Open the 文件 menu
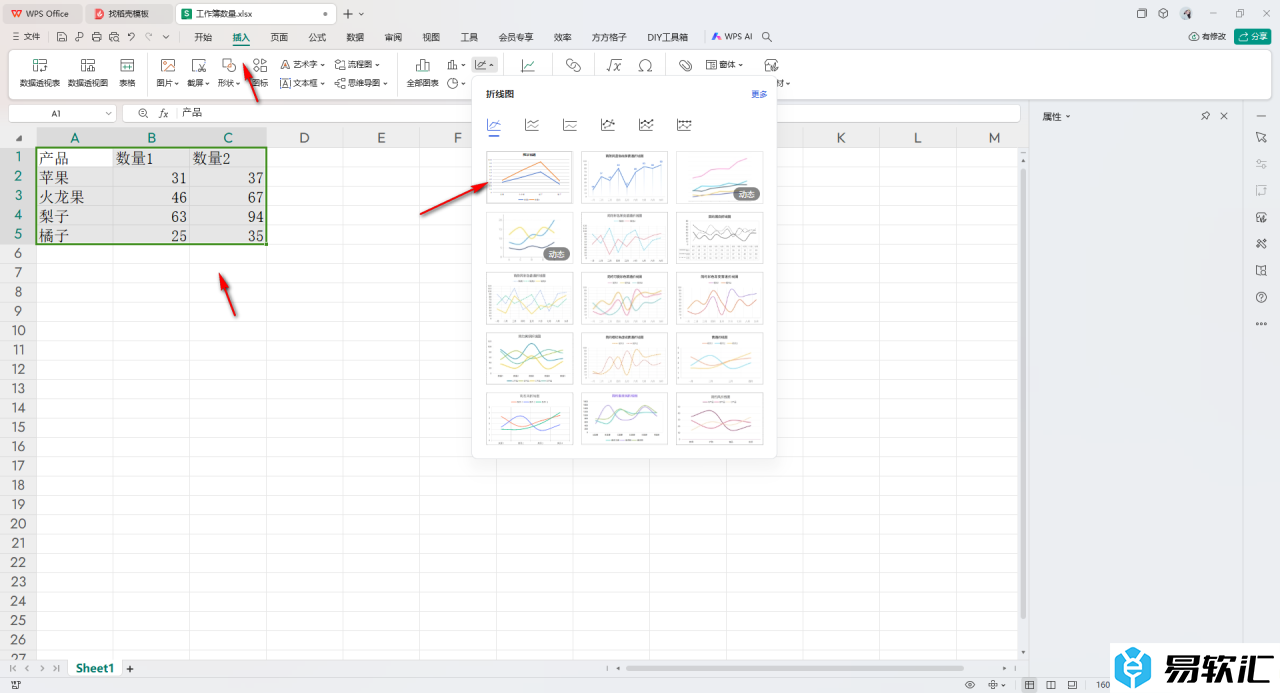The image size is (1280, 693). pyautogui.click(x=26, y=37)
